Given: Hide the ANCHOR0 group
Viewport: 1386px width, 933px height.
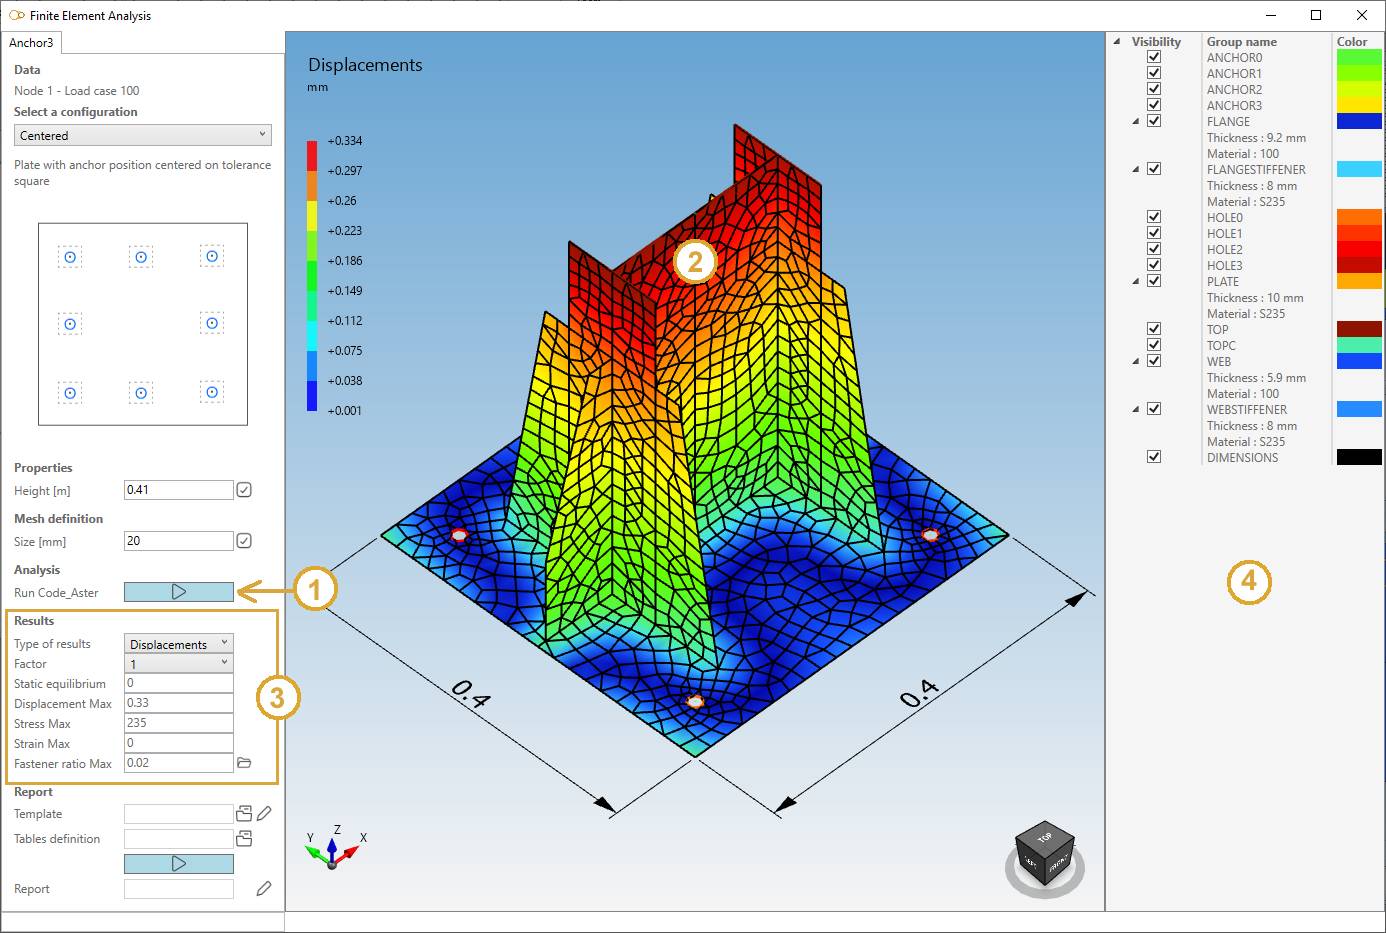Looking at the screenshot, I should point(1154,57).
